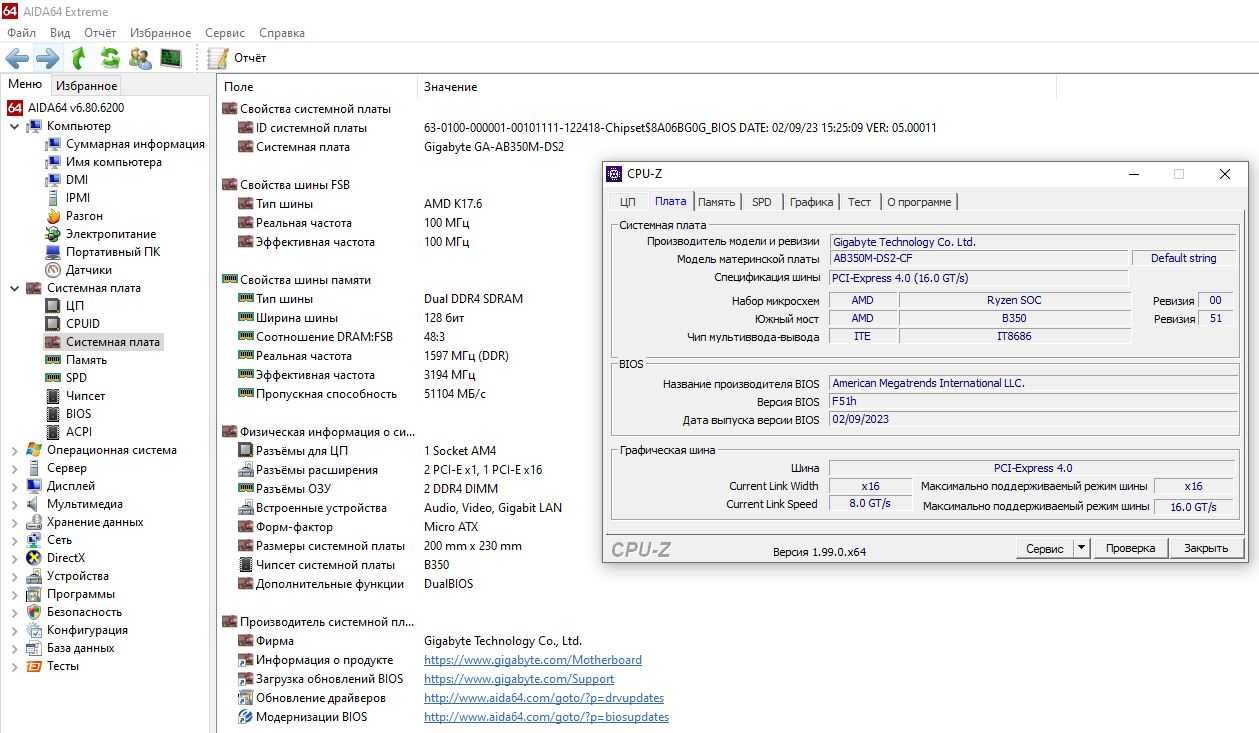This screenshot has width=1259, height=733.
Task: Click the Forward arrow toolbar icon
Action: point(48,58)
